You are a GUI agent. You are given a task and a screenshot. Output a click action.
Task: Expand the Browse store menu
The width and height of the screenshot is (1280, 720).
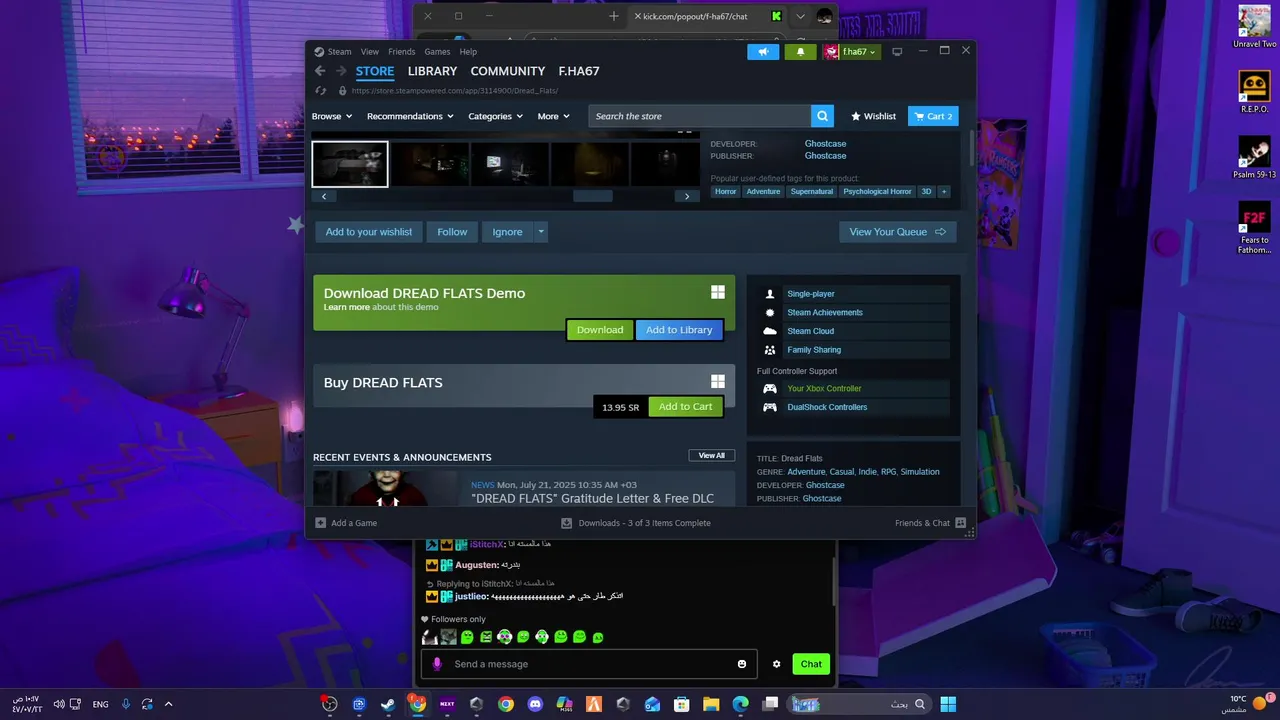pyautogui.click(x=332, y=116)
